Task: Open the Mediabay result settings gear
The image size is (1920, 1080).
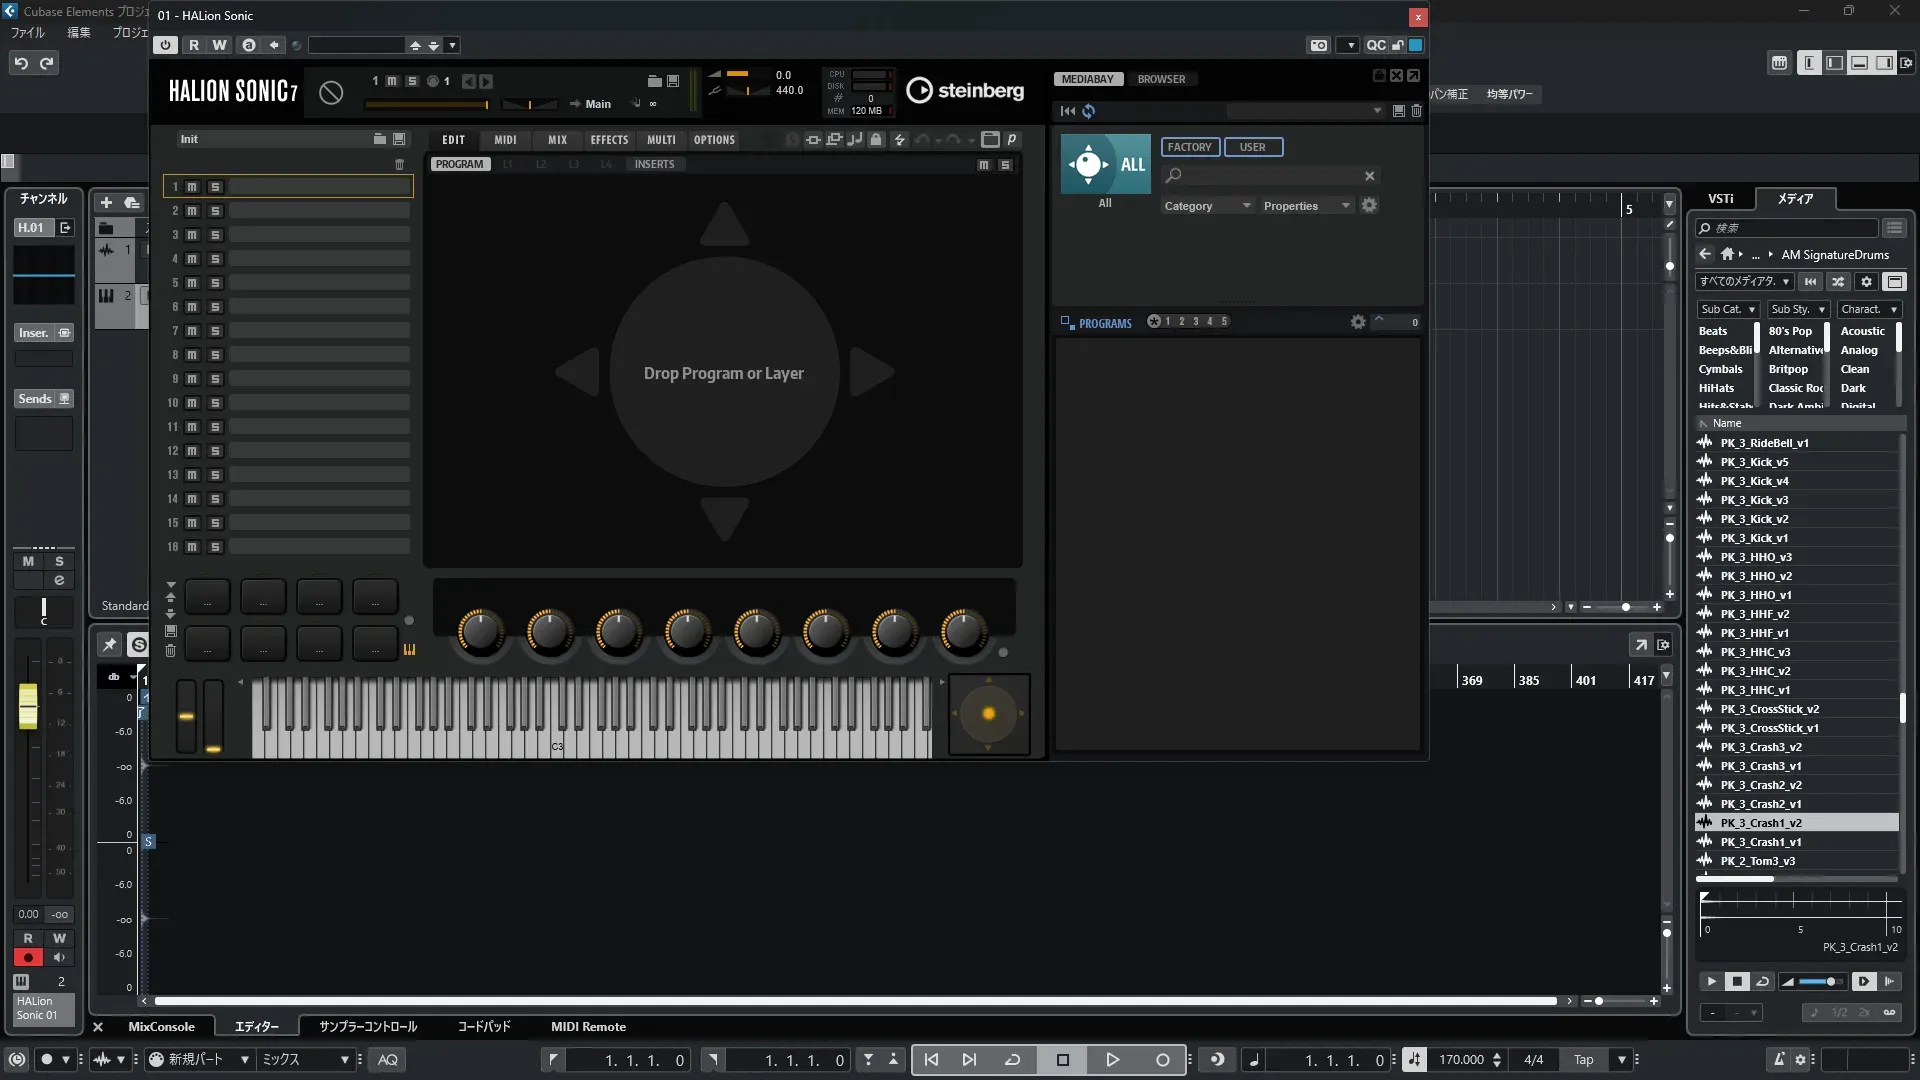Action: (x=1357, y=322)
